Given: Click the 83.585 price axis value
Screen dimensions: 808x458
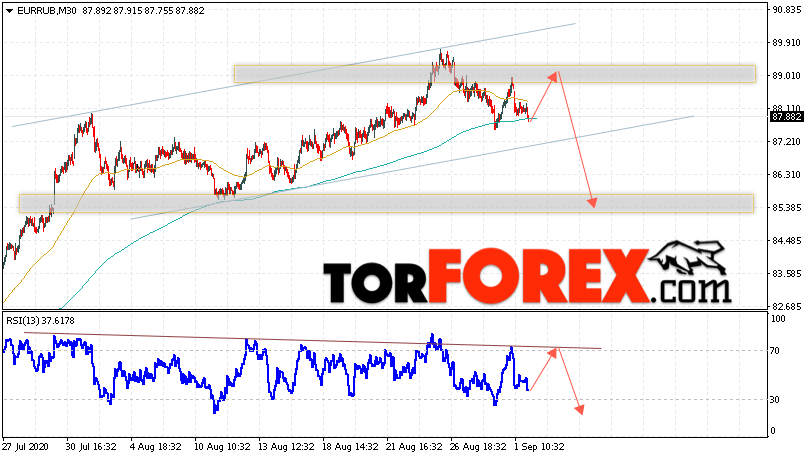Looking at the screenshot, I should [786, 274].
